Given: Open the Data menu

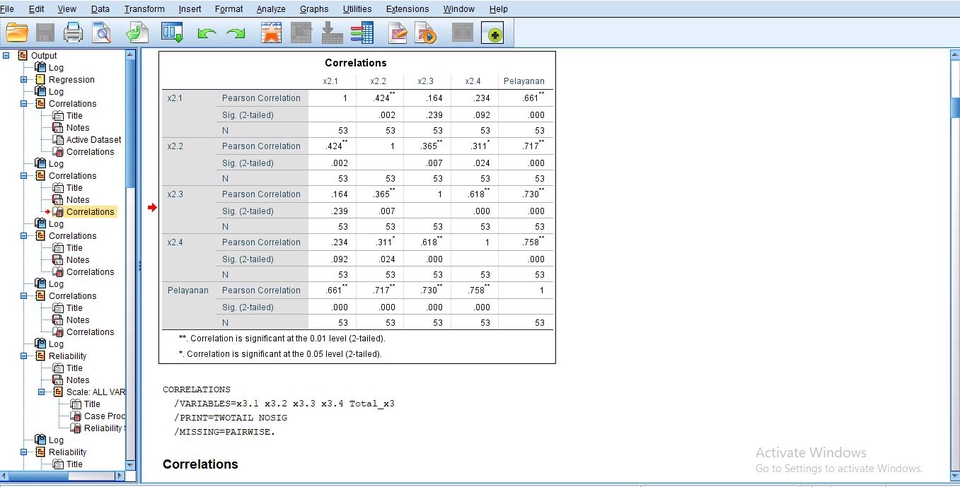Looking at the screenshot, I should (100, 9).
